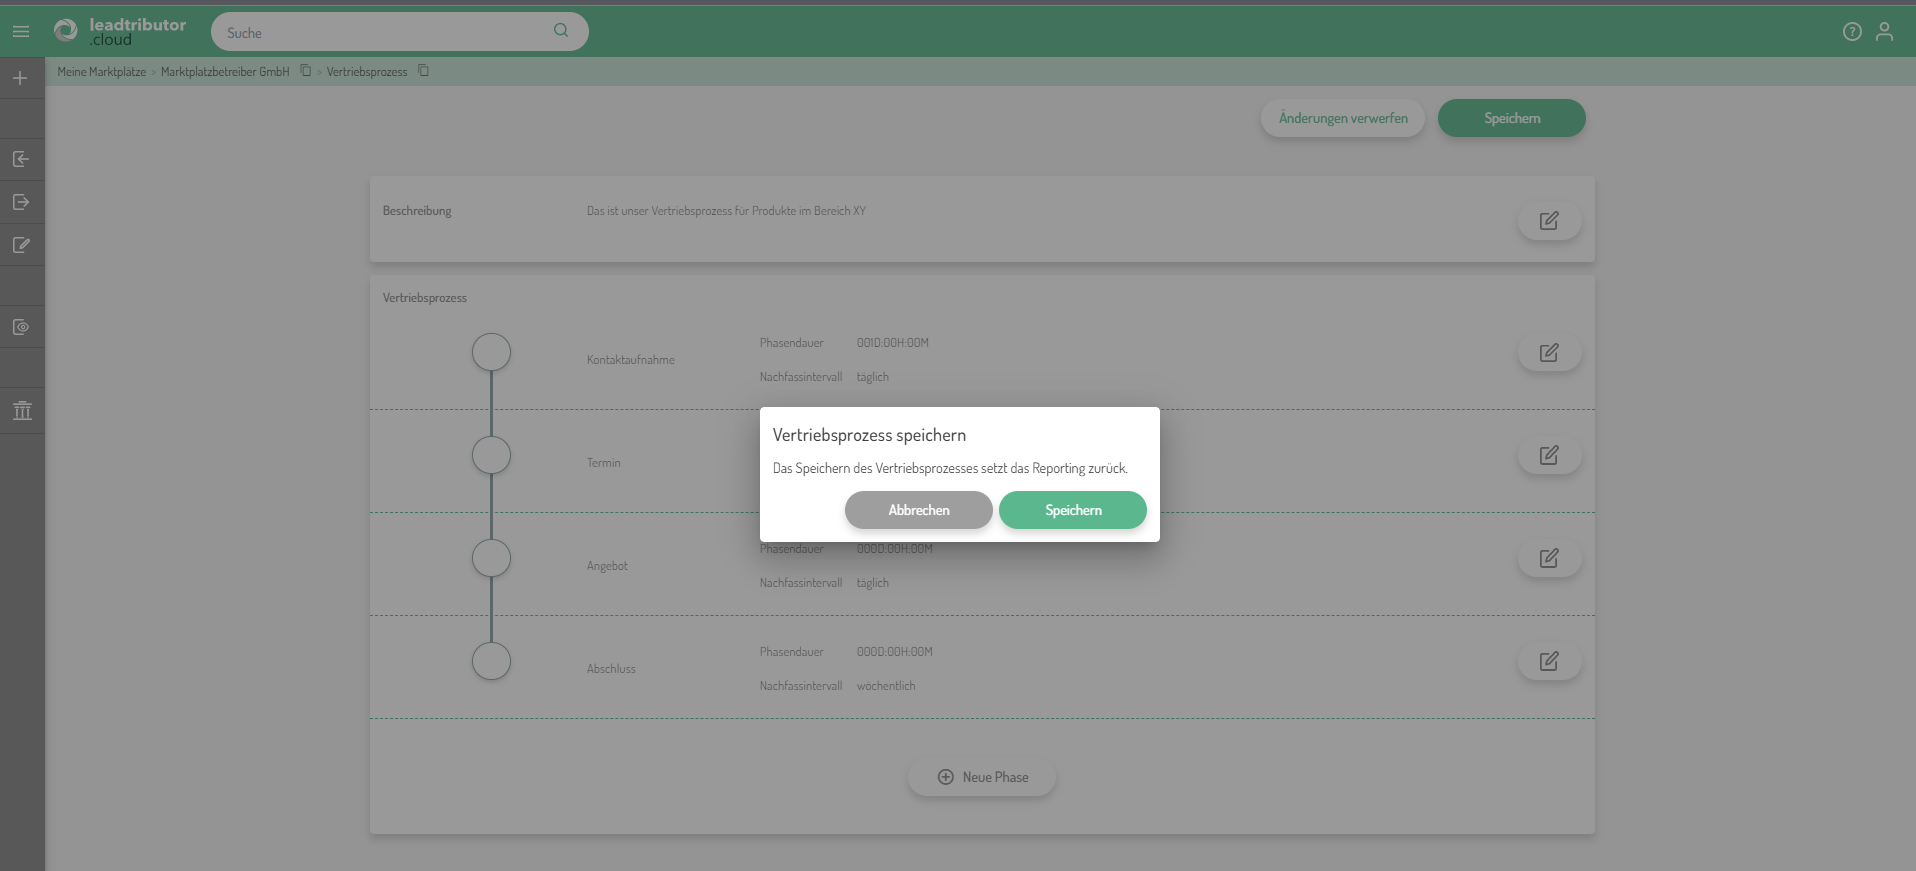1916x871 pixels.
Task: Click the sidebar pencil edit icon
Action: 21,245
